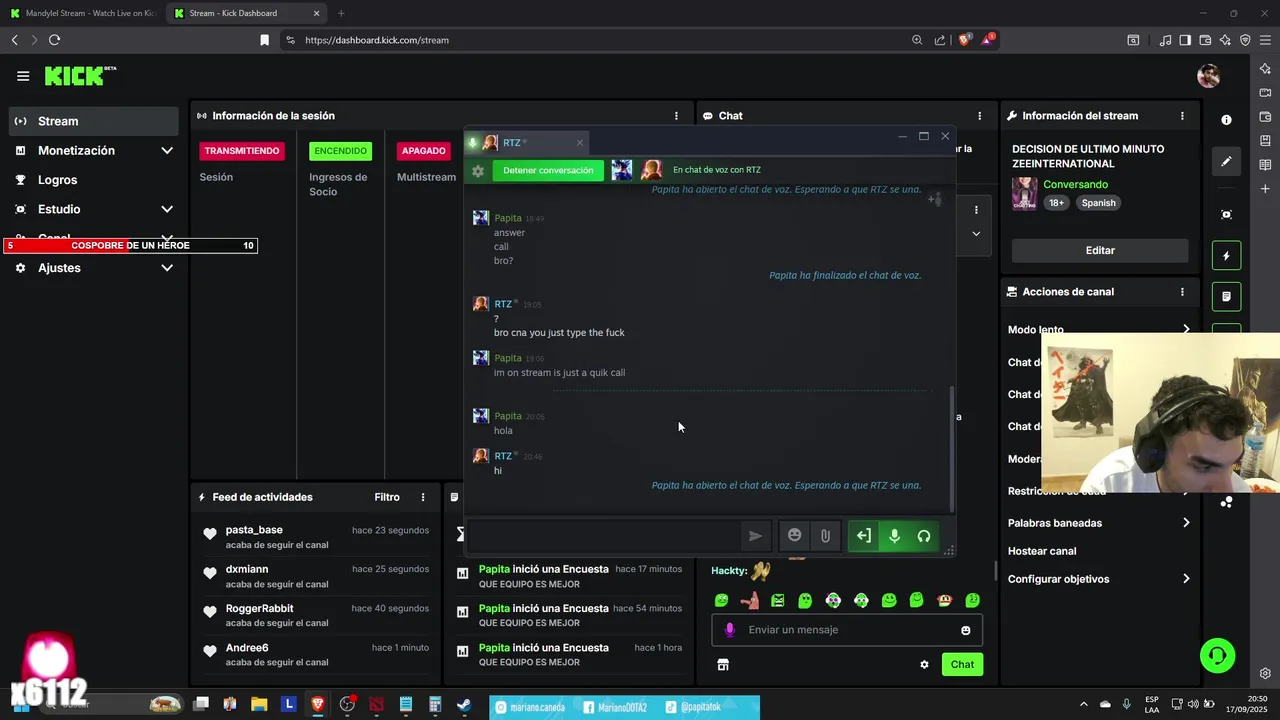Toggle headphones audio in Steam voice chat
The height and width of the screenshot is (720, 1280).
pyautogui.click(x=924, y=536)
